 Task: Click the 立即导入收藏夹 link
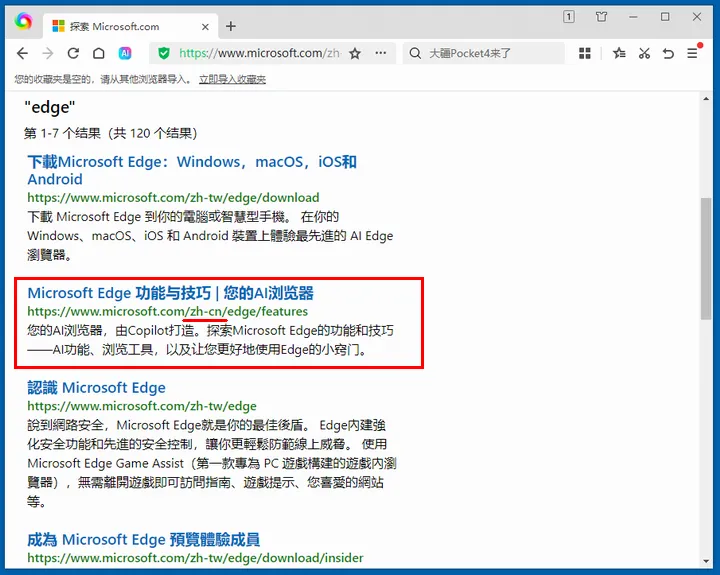[232, 79]
